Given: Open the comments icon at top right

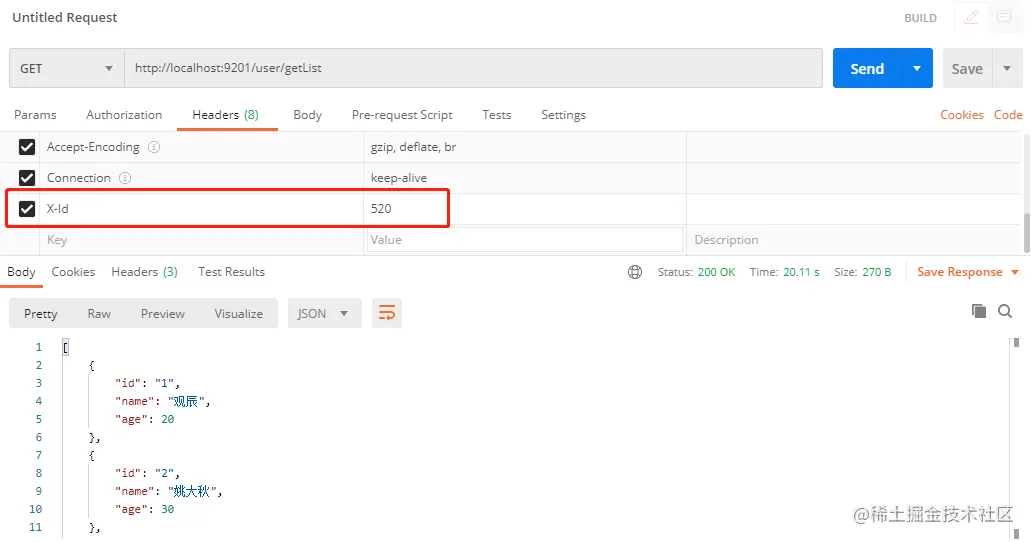Looking at the screenshot, I should (1003, 18).
